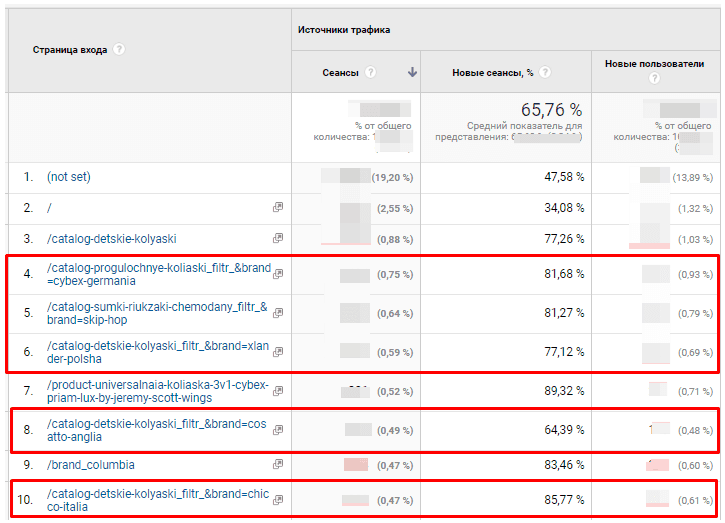Open /catalog-detskie-kolyaski external link icon
Screen dimensions: 725x523
pos(278,239)
